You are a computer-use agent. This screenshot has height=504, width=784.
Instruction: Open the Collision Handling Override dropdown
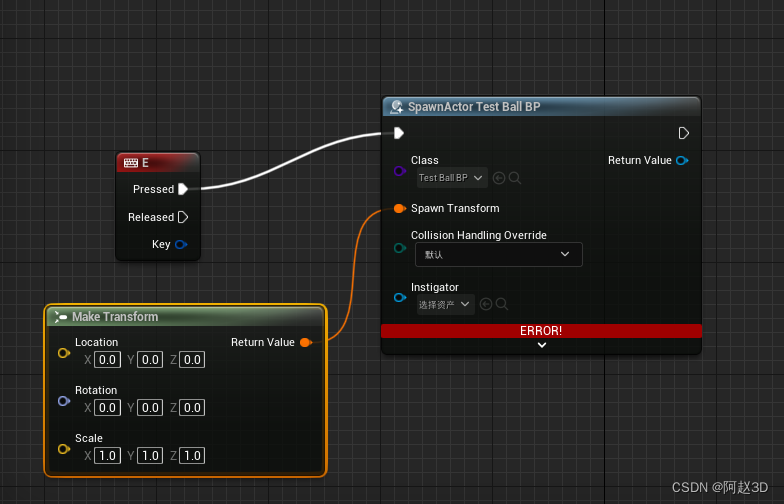pos(498,254)
